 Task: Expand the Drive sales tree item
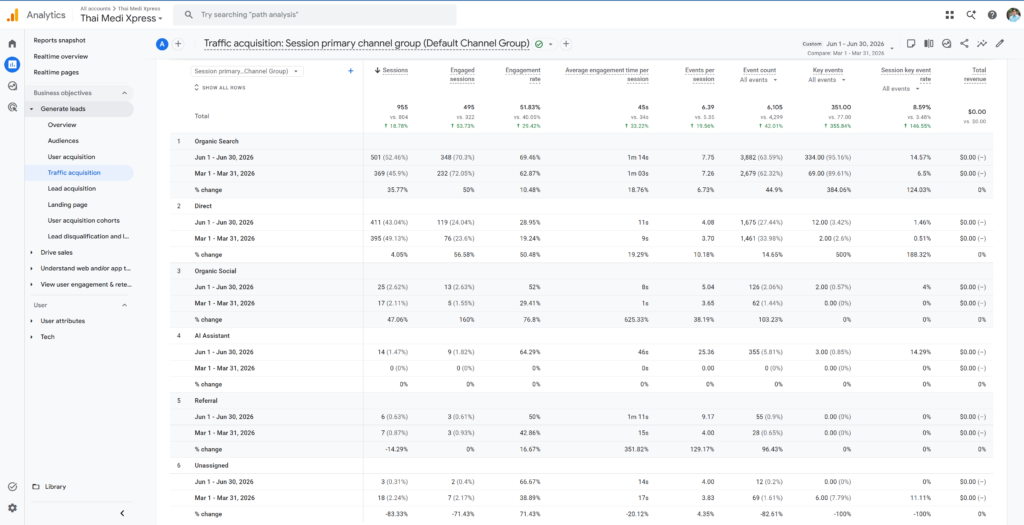pos(32,252)
